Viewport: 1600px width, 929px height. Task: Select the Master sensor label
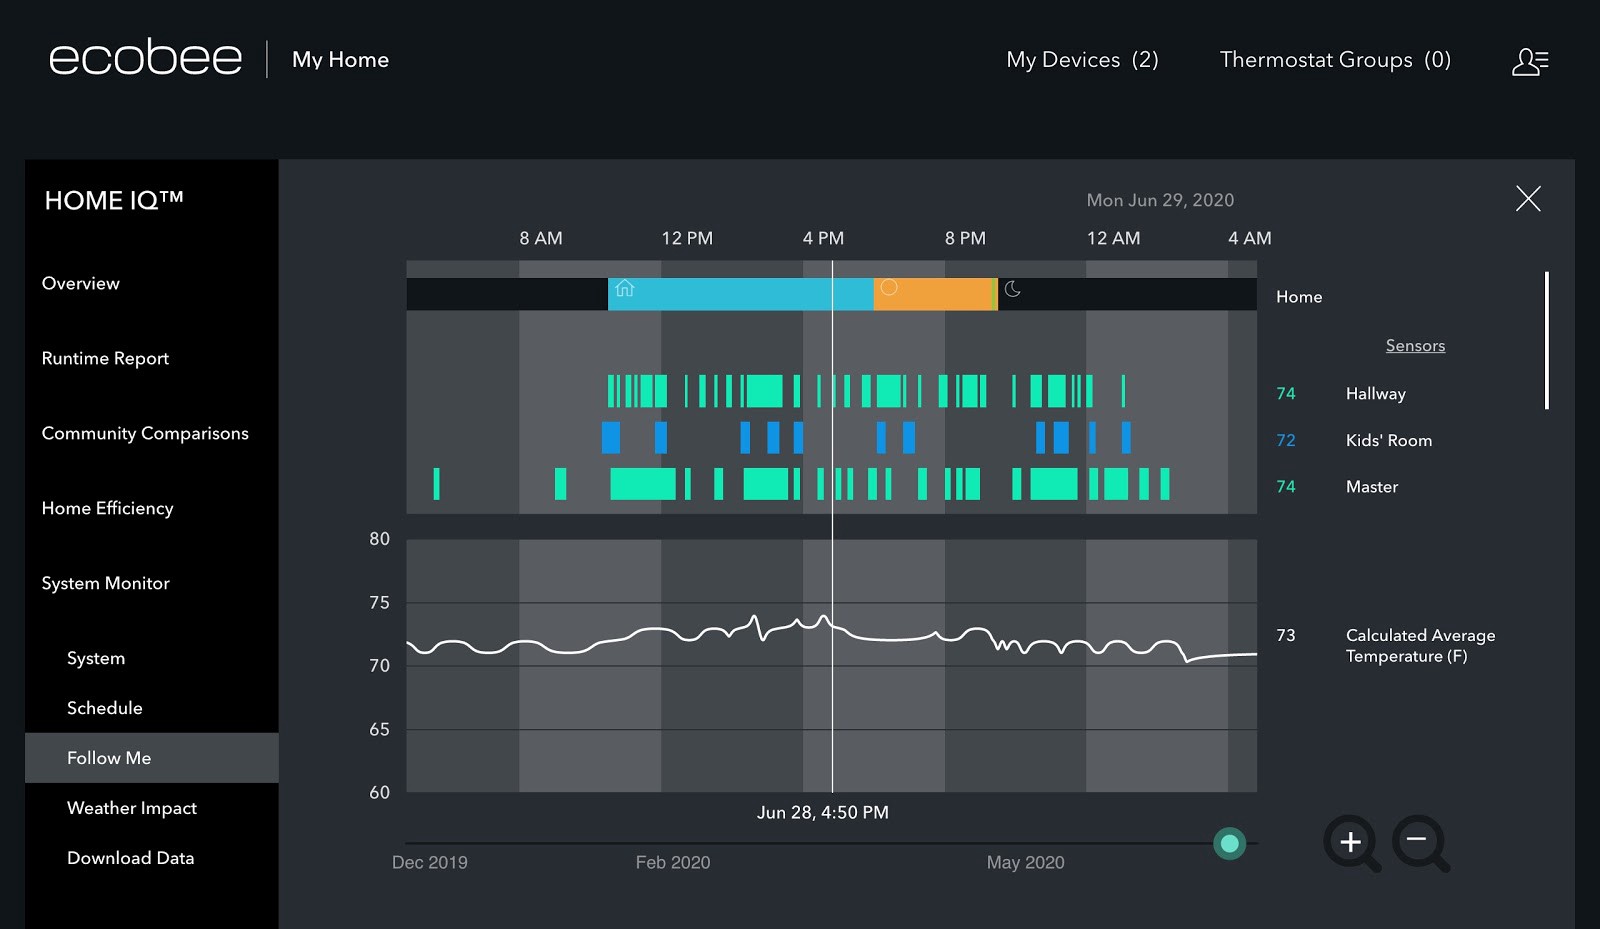[1371, 487]
